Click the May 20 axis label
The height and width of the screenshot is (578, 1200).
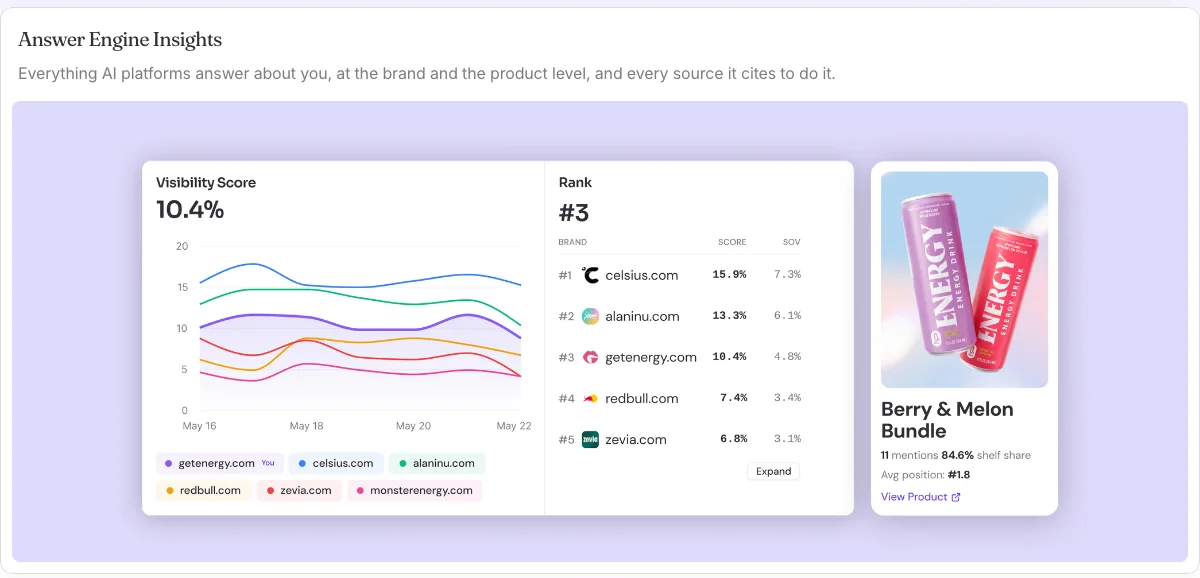[413, 426]
